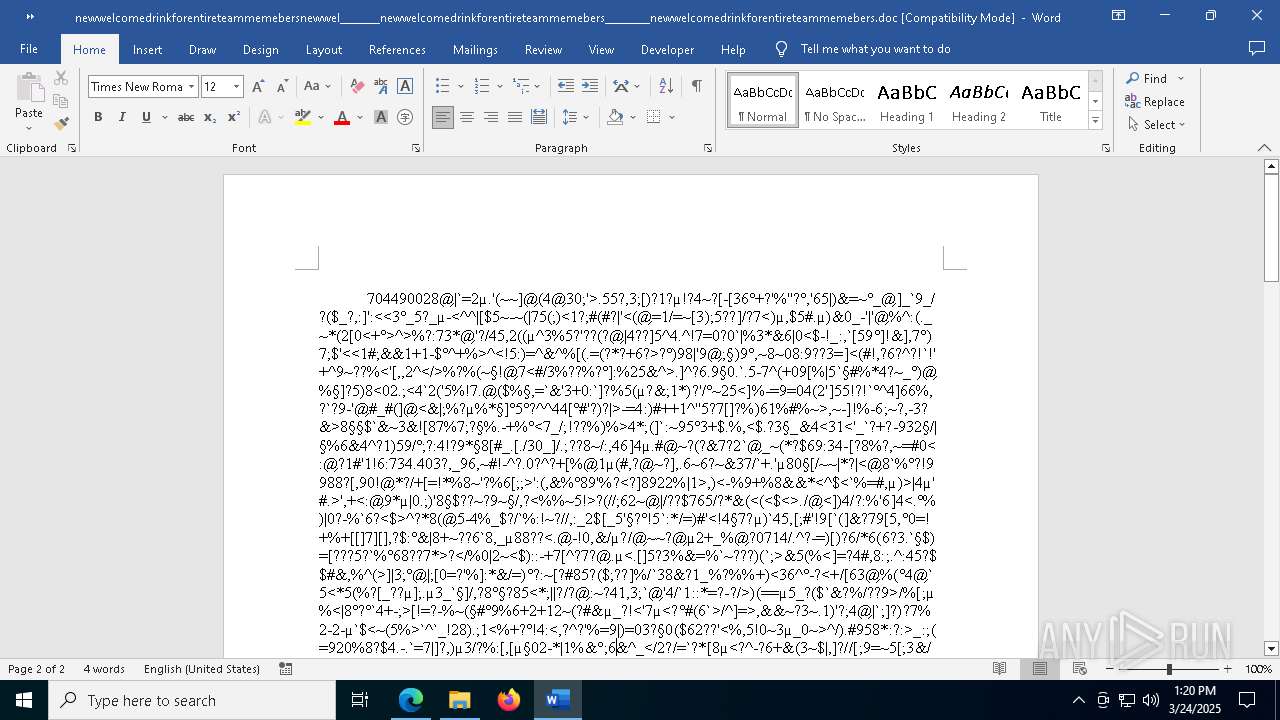Image resolution: width=1280 pixels, height=720 pixels.
Task: Open Firefox from the taskbar
Action: [x=509, y=700]
